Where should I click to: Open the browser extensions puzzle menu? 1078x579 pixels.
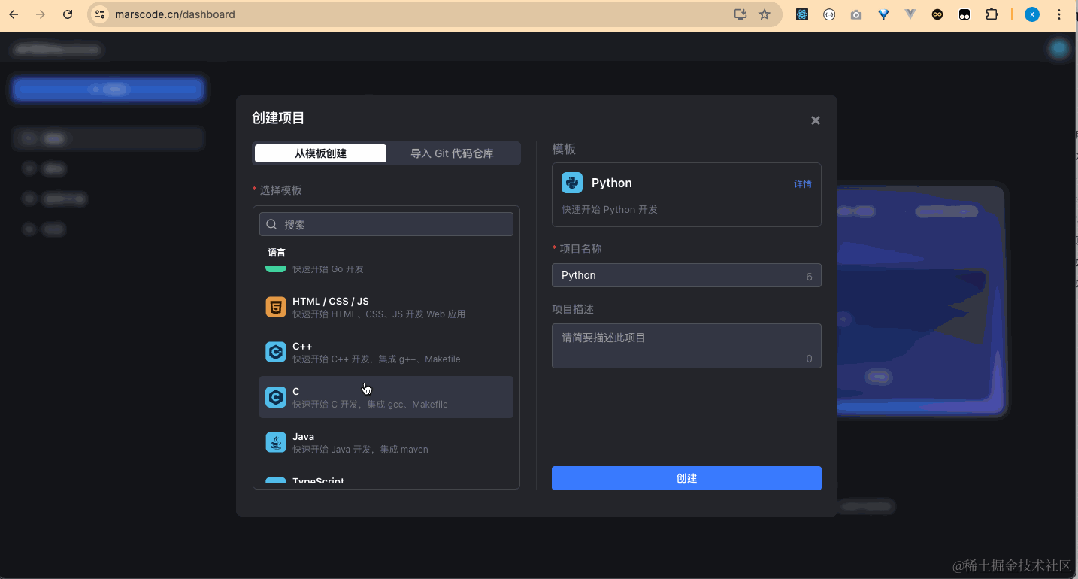[x=991, y=14]
